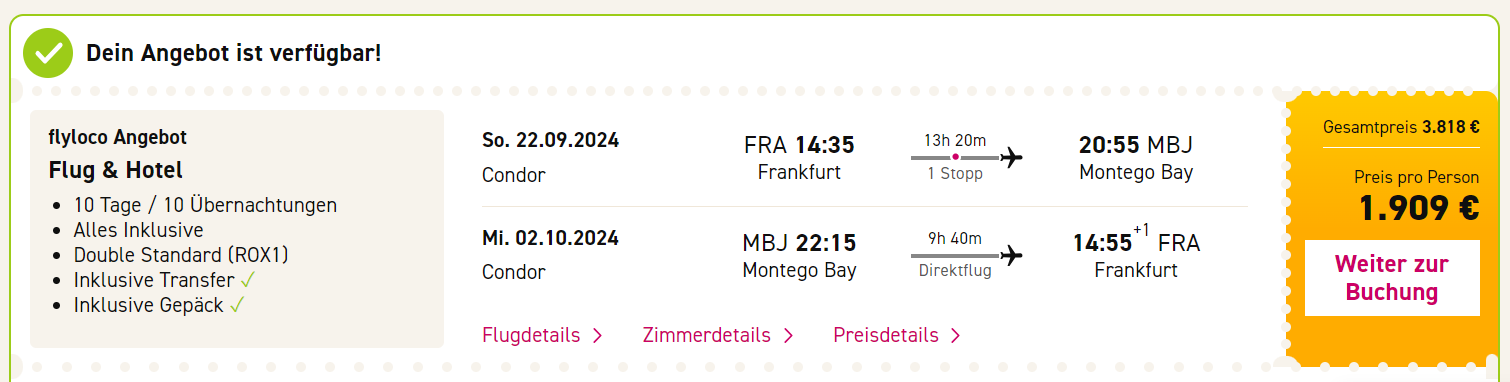Continue with Weiter zur Buchung button
1510x382 pixels.
click(1392, 278)
